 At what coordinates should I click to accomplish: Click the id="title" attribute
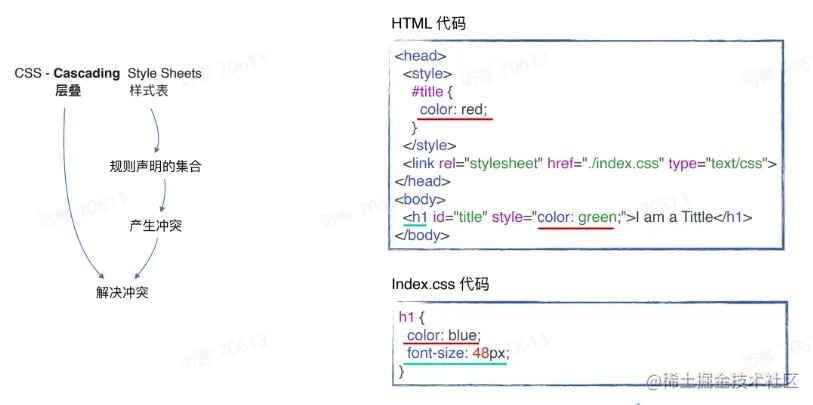tap(460, 217)
